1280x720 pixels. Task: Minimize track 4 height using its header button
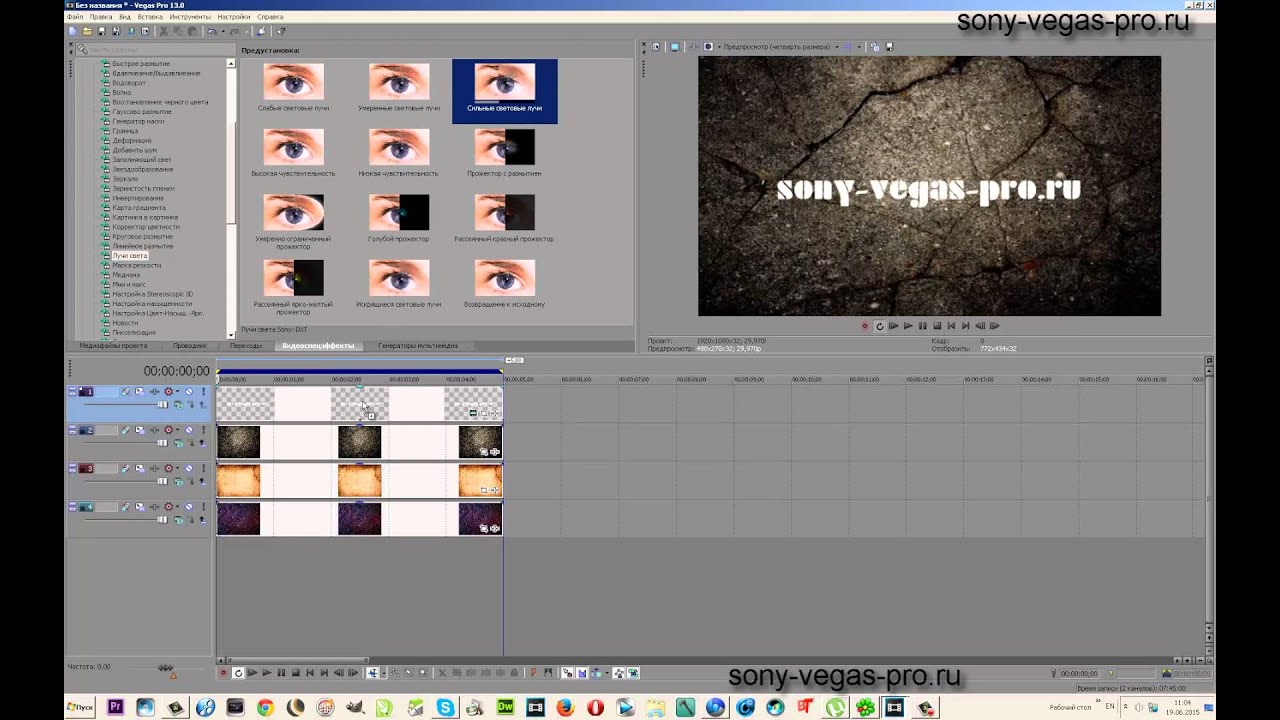click(x=72, y=504)
